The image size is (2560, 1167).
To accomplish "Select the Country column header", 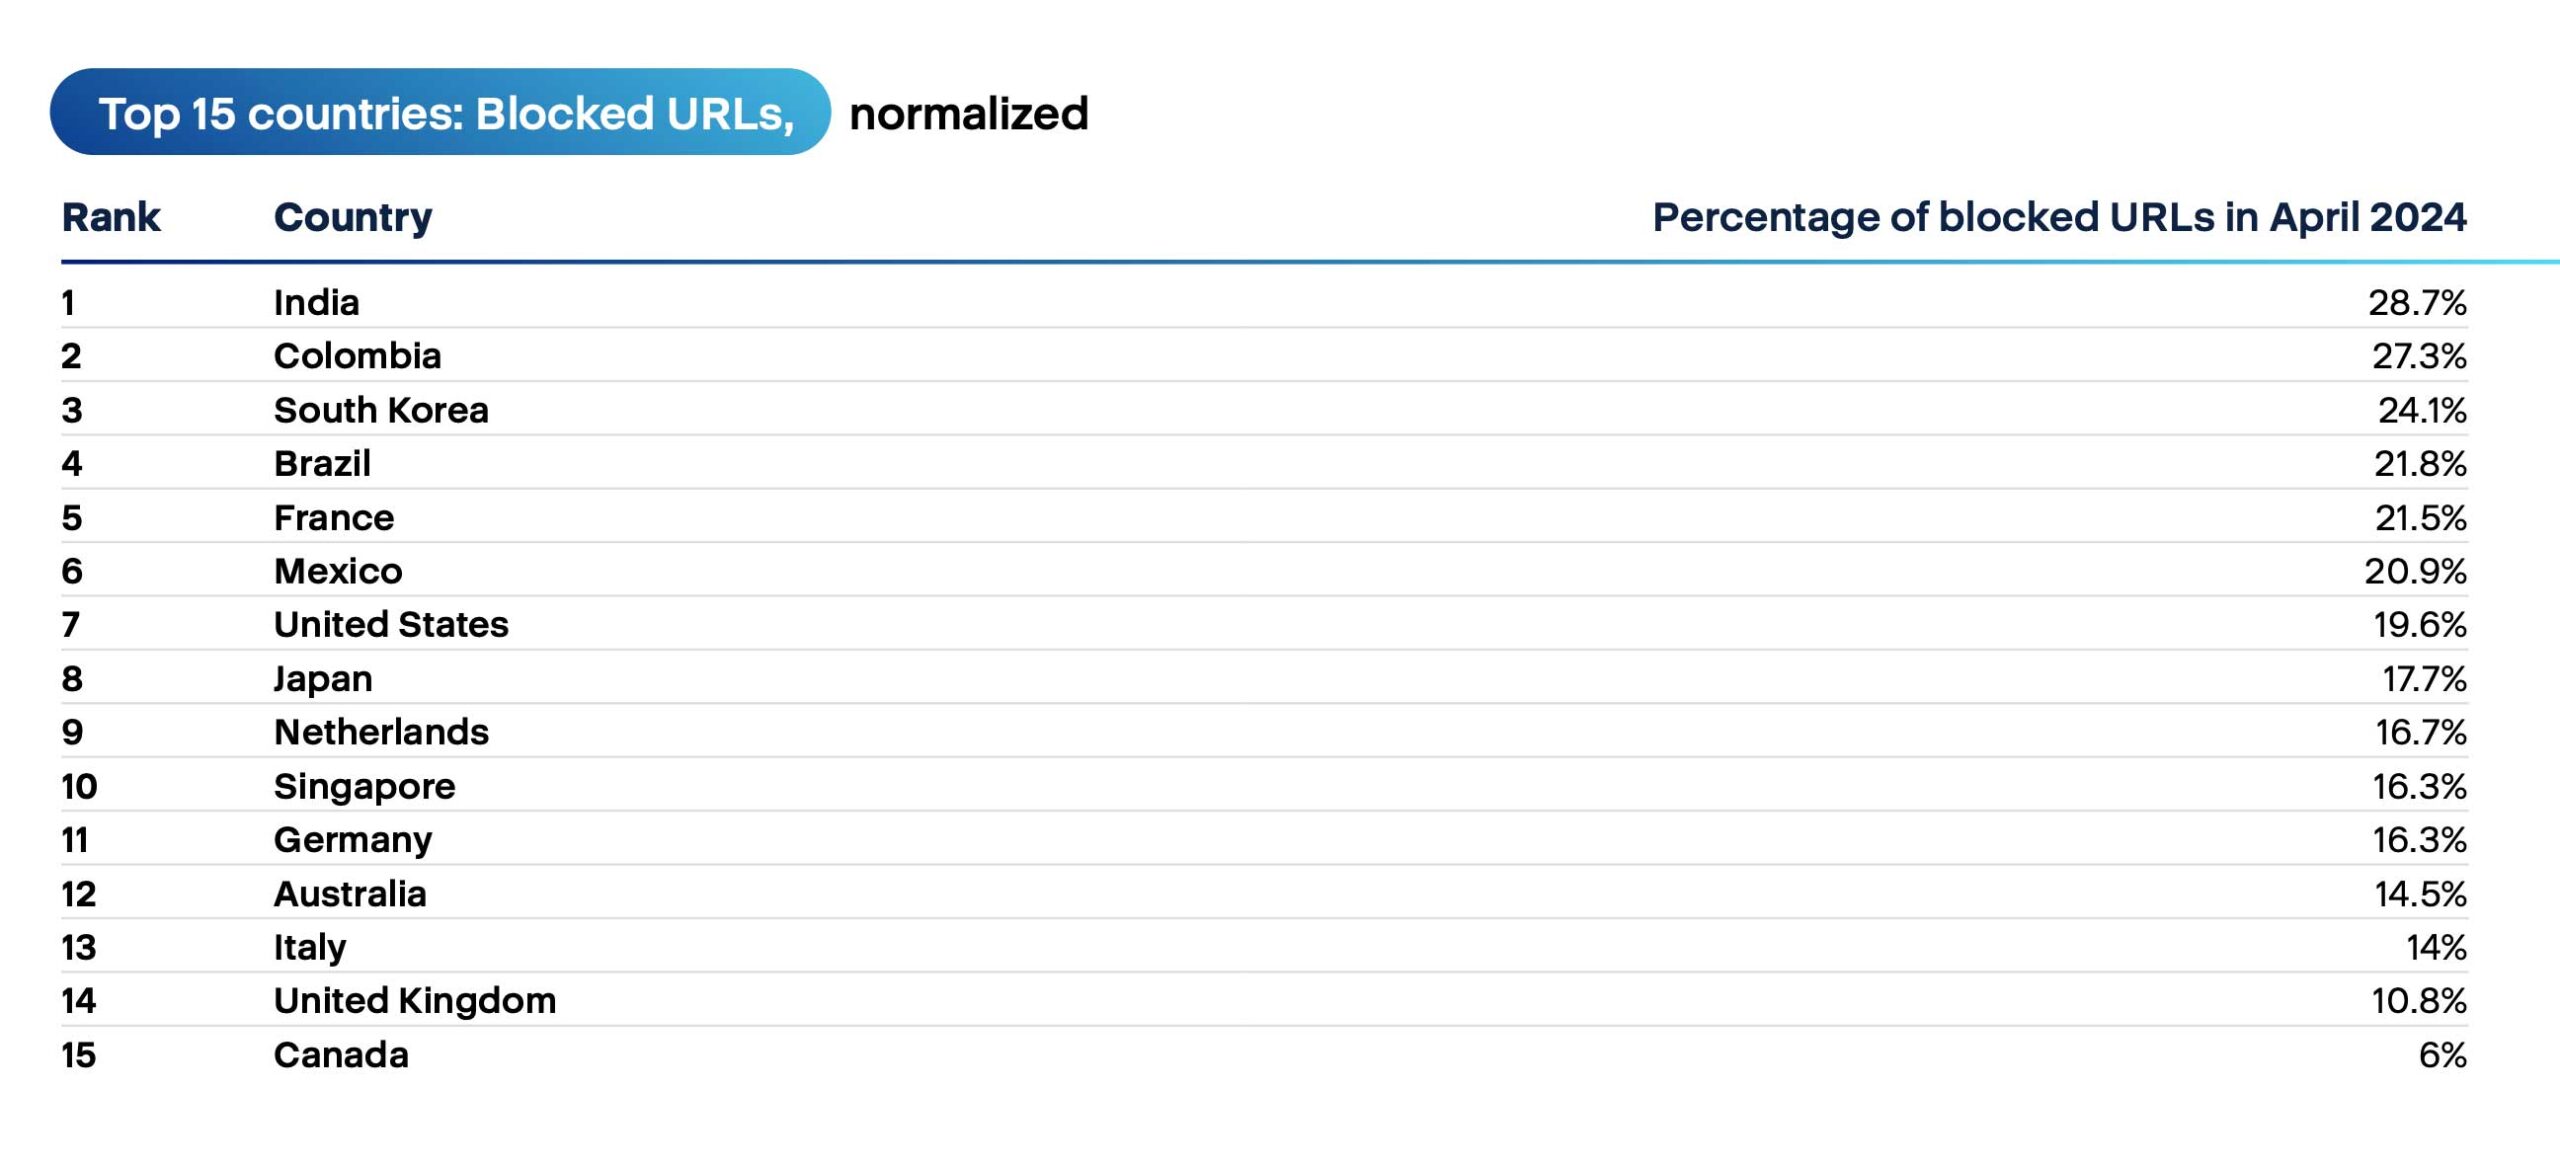I will 353,217.
